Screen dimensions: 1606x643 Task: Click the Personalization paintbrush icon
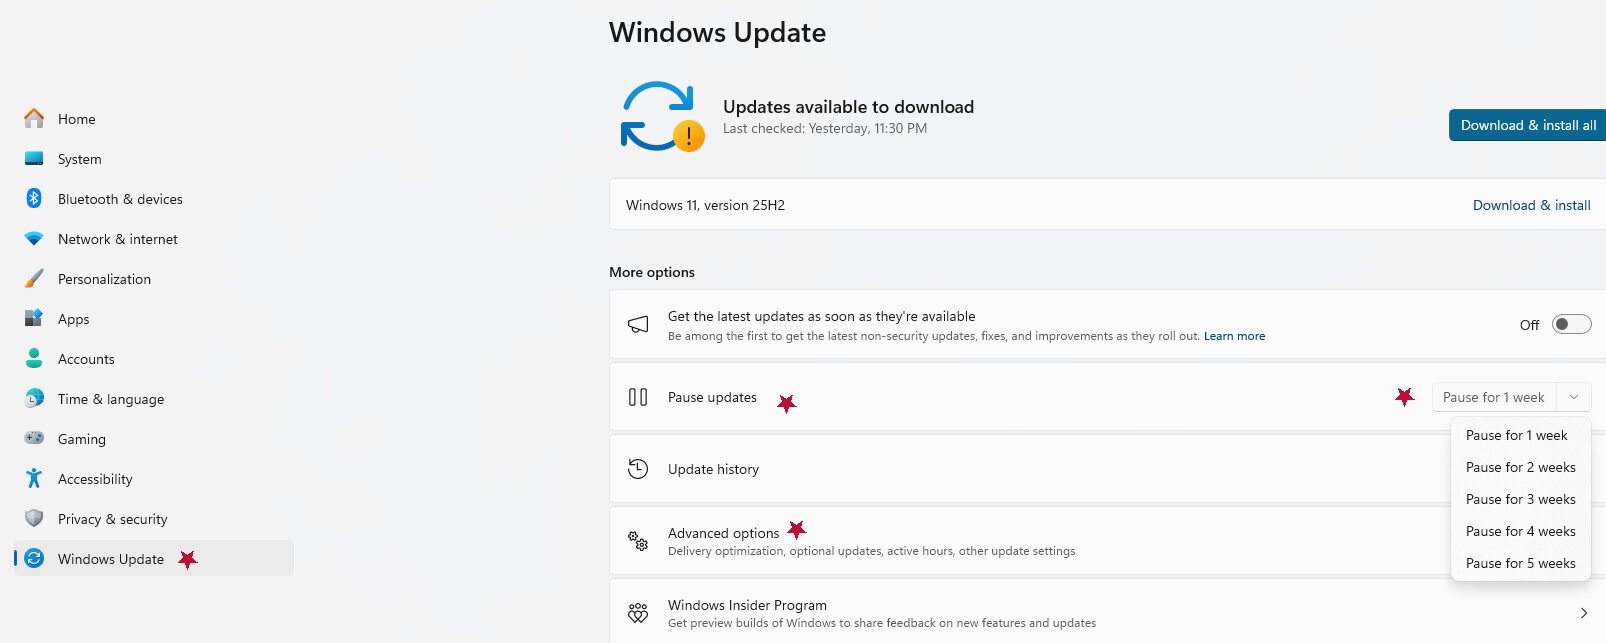pos(34,279)
